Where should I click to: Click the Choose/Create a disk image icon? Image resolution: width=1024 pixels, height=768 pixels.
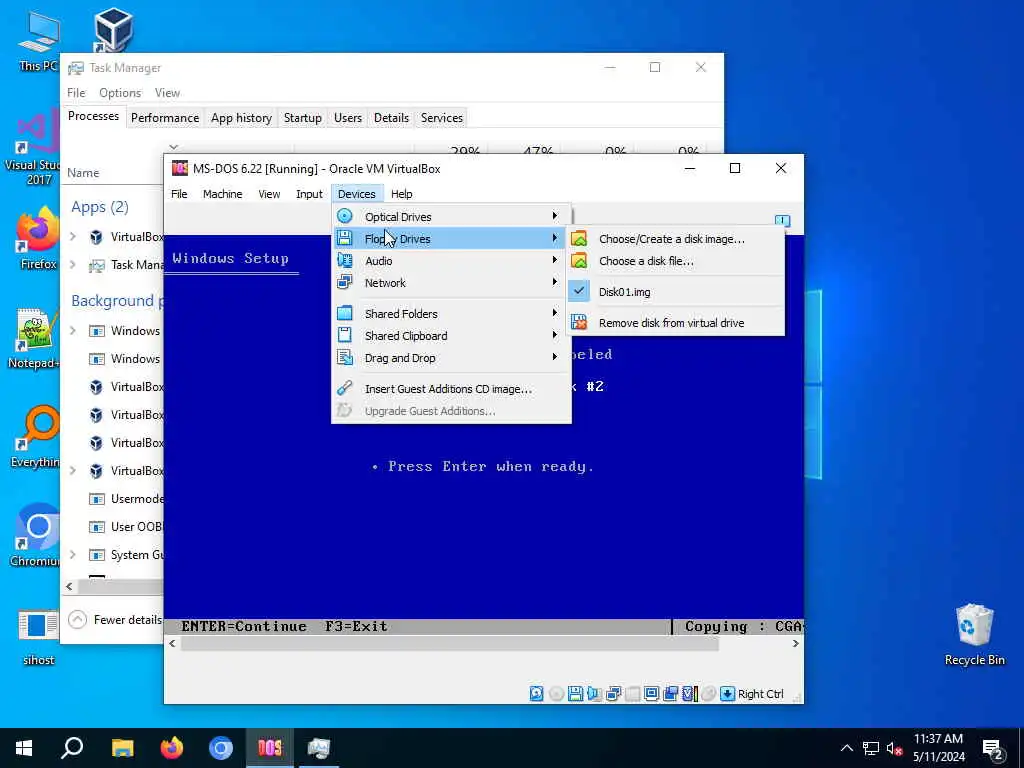pyautogui.click(x=579, y=239)
